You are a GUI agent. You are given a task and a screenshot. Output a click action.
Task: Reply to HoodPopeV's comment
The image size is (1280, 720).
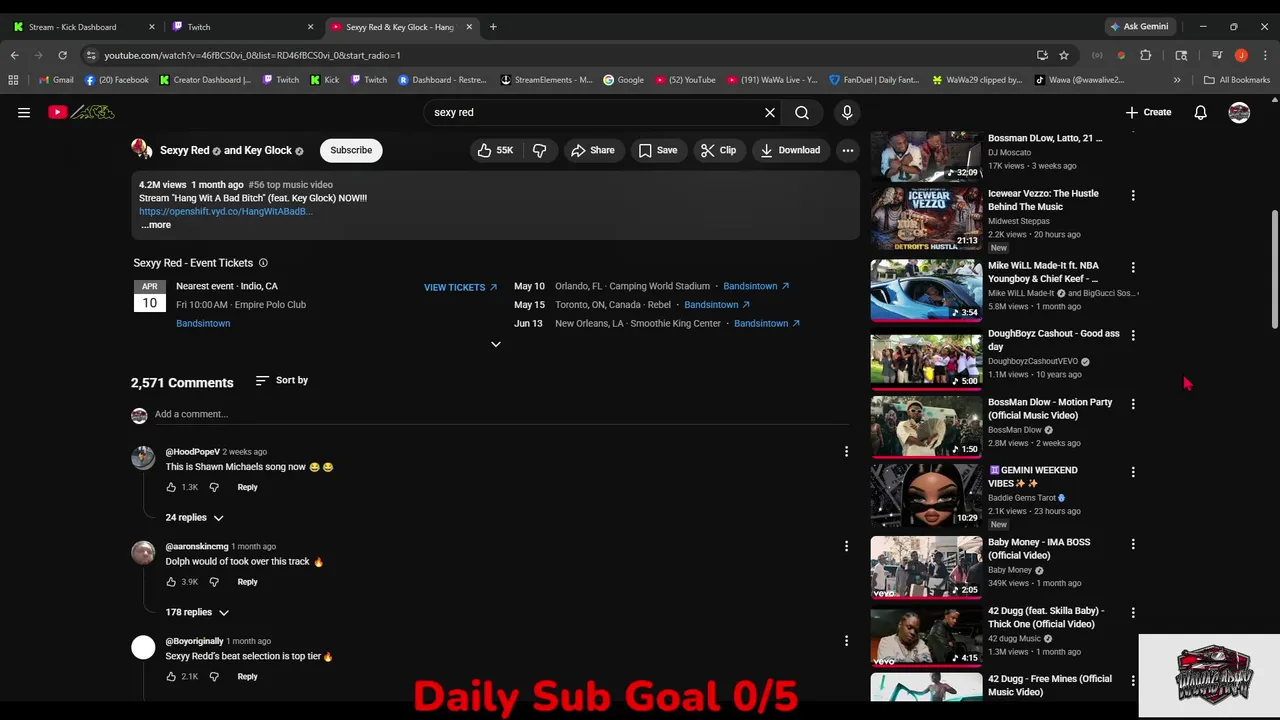coord(247,487)
